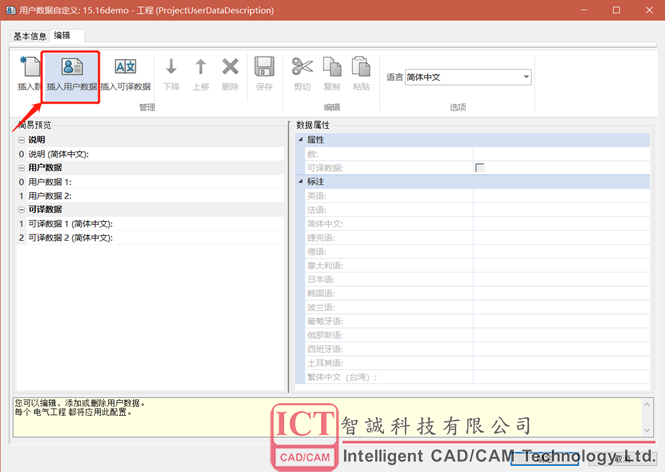The height and width of the screenshot is (472, 665).
Task: Click the 上移 move up arrow
Action: 201,68
